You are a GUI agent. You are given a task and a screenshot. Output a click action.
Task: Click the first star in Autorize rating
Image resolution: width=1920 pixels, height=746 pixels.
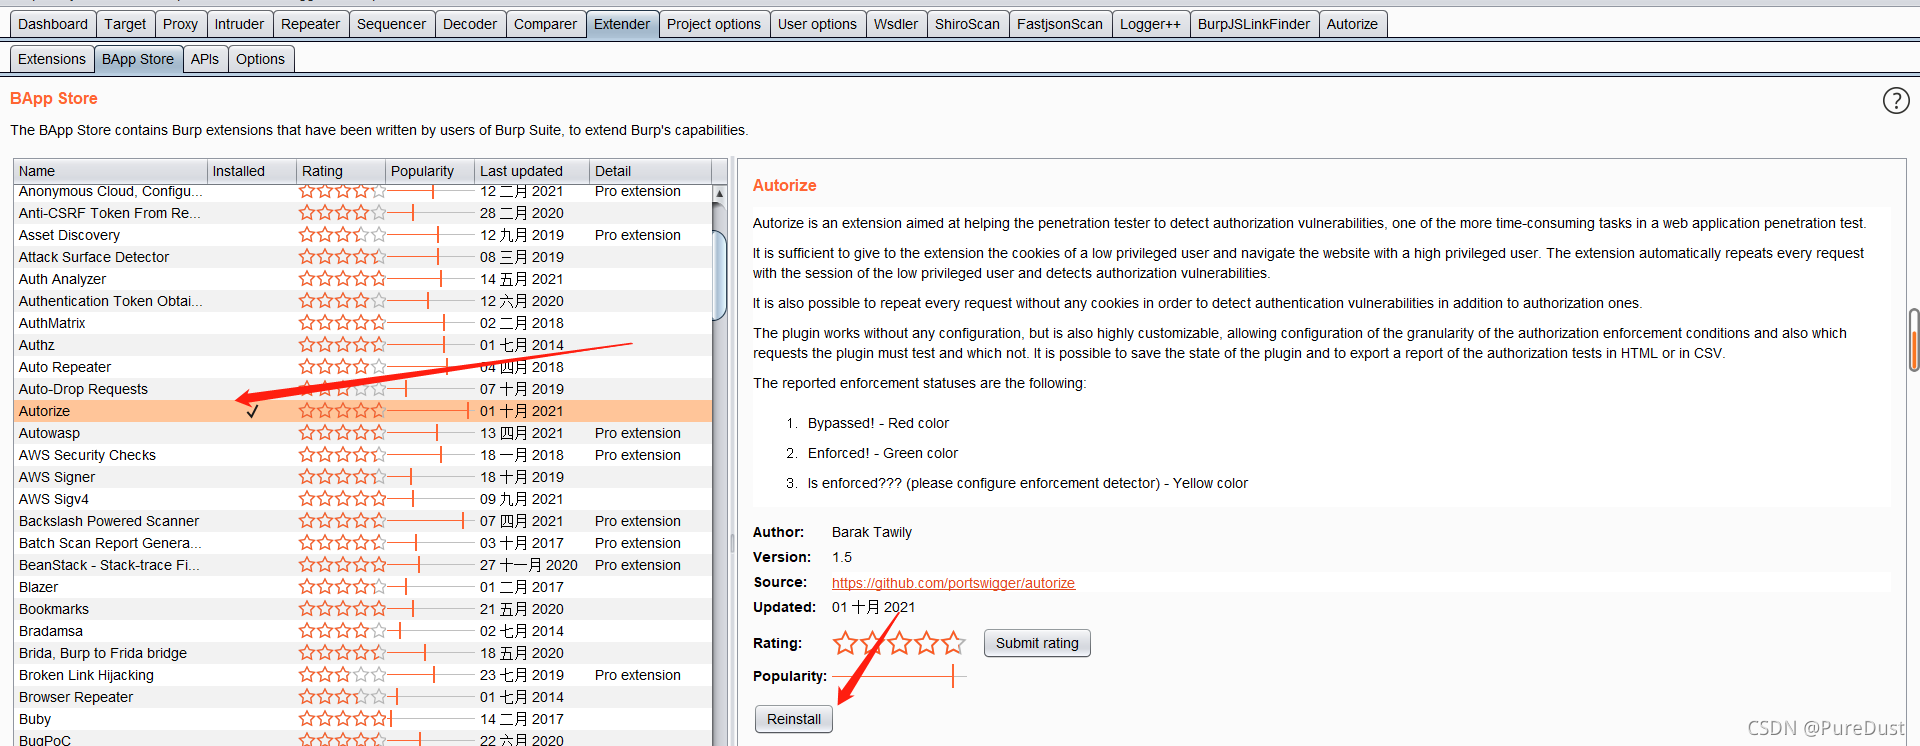click(x=846, y=643)
